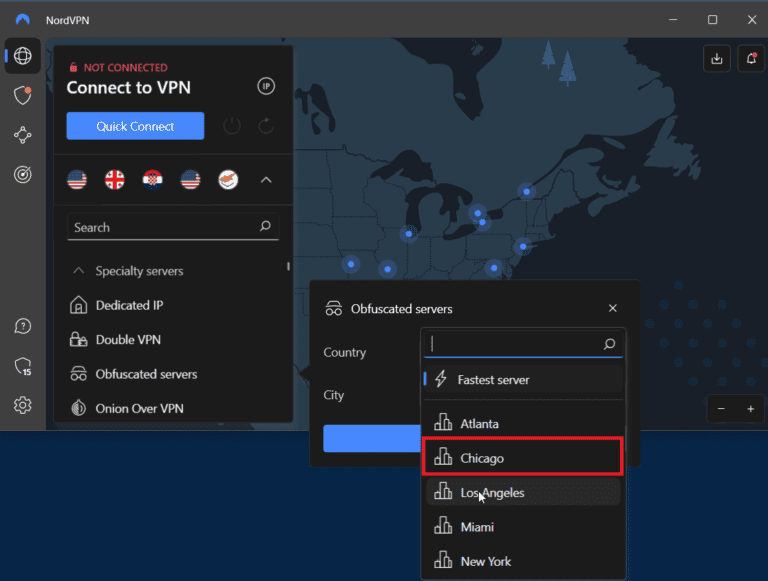The image size is (768, 581).
Task: Click the download icon on the map
Action: [x=717, y=59]
